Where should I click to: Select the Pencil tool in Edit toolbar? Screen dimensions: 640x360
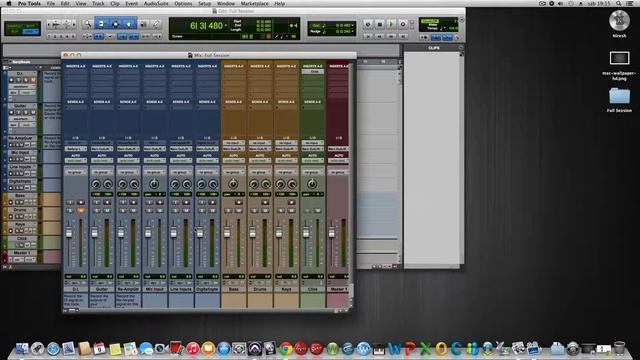click(x=156, y=24)
